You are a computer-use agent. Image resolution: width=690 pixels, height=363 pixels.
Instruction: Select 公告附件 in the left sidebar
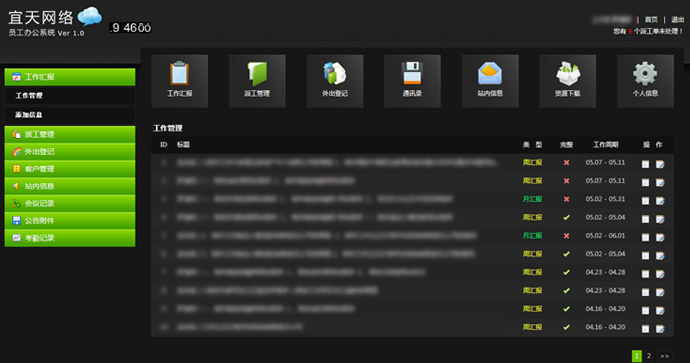point(70,220)
